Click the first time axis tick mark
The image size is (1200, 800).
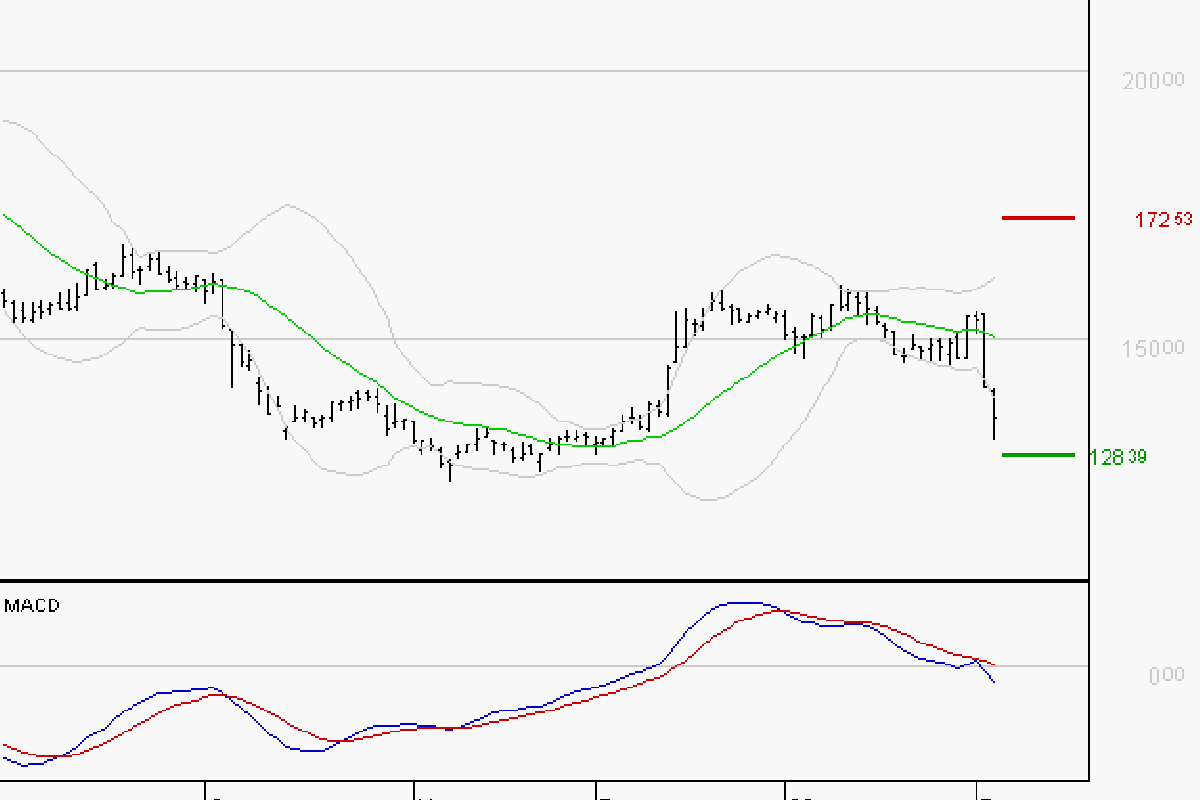click(206, 790)
